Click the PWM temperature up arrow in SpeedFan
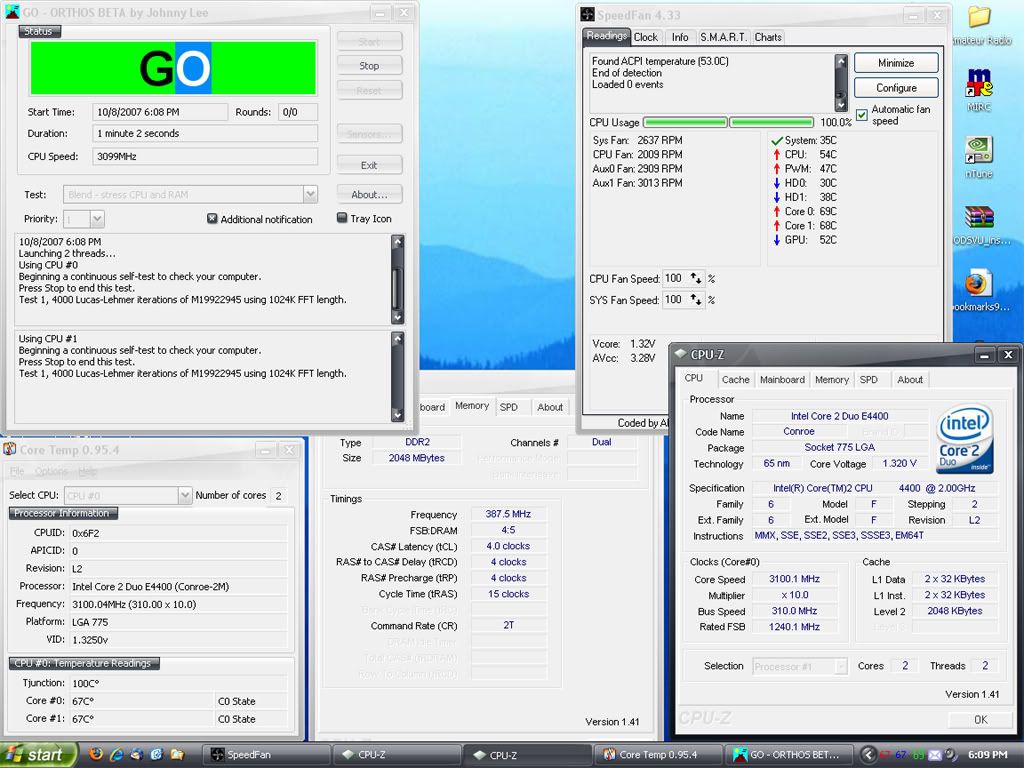1024x768 pixels. tap(776, 168)
